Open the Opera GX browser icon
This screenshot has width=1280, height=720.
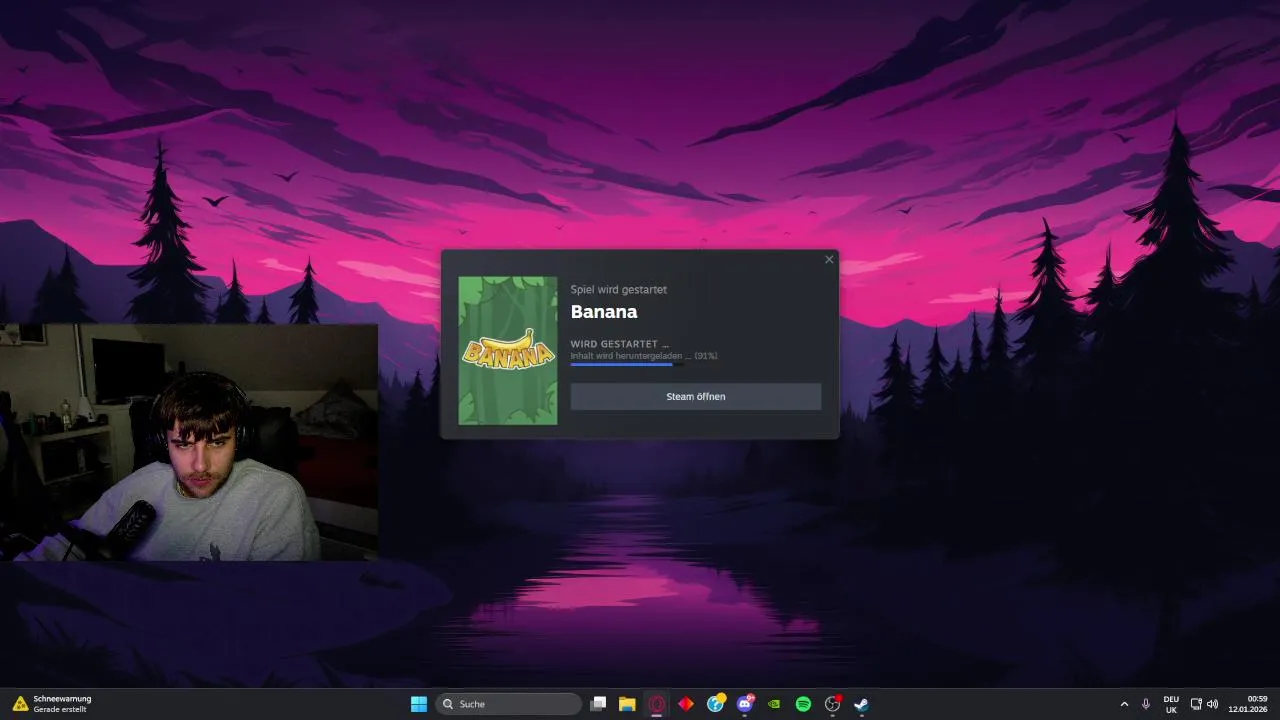[x=657, y=704]
